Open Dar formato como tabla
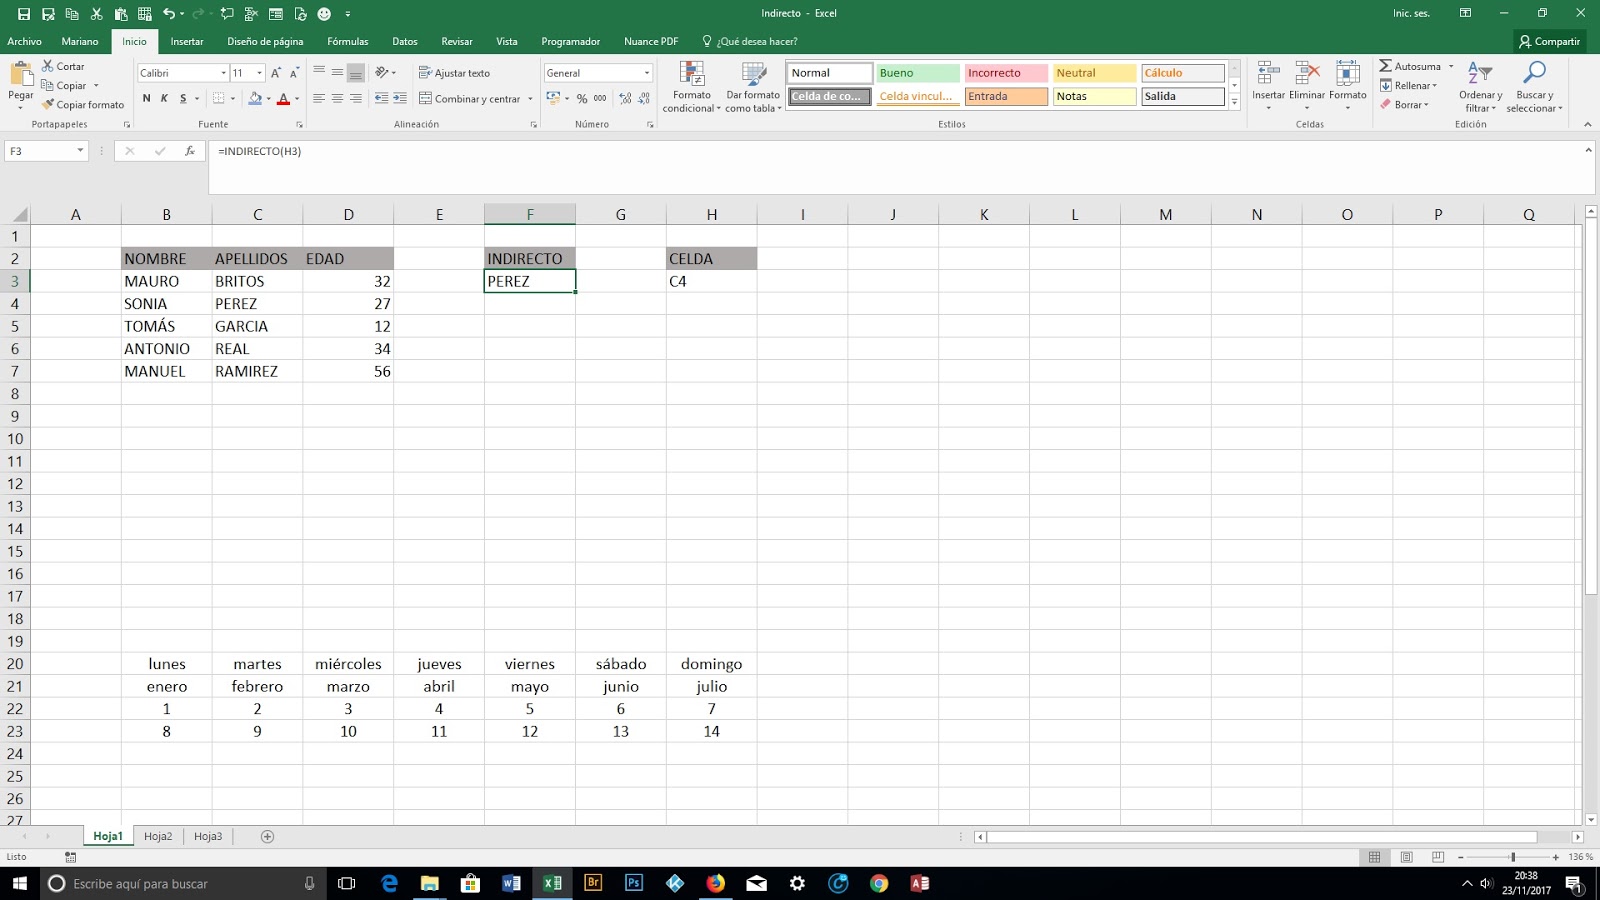The width and height of the screenshot is (1600, 900). point(753,87)
